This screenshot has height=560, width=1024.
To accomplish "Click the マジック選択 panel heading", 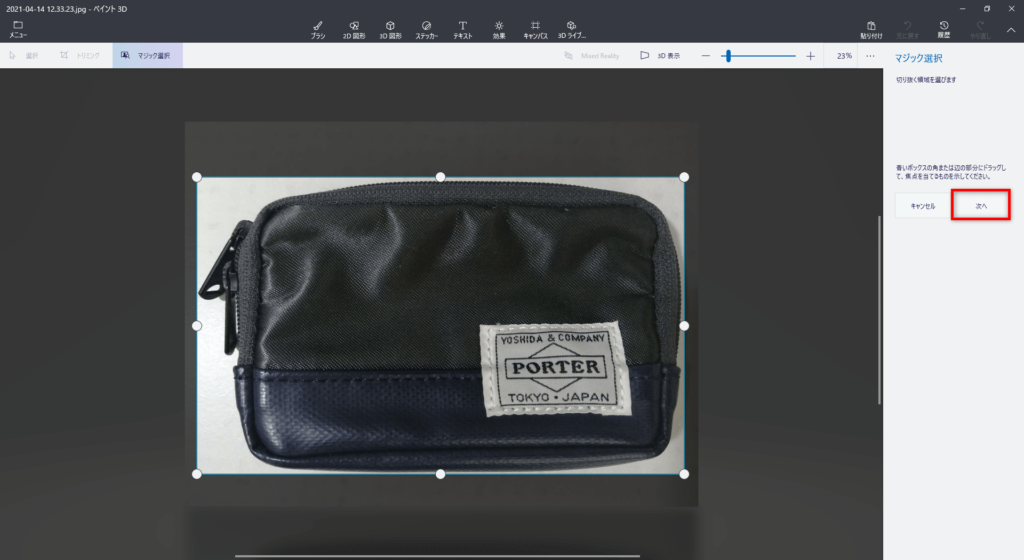I will pyautogui.click(x=918, y=58).
